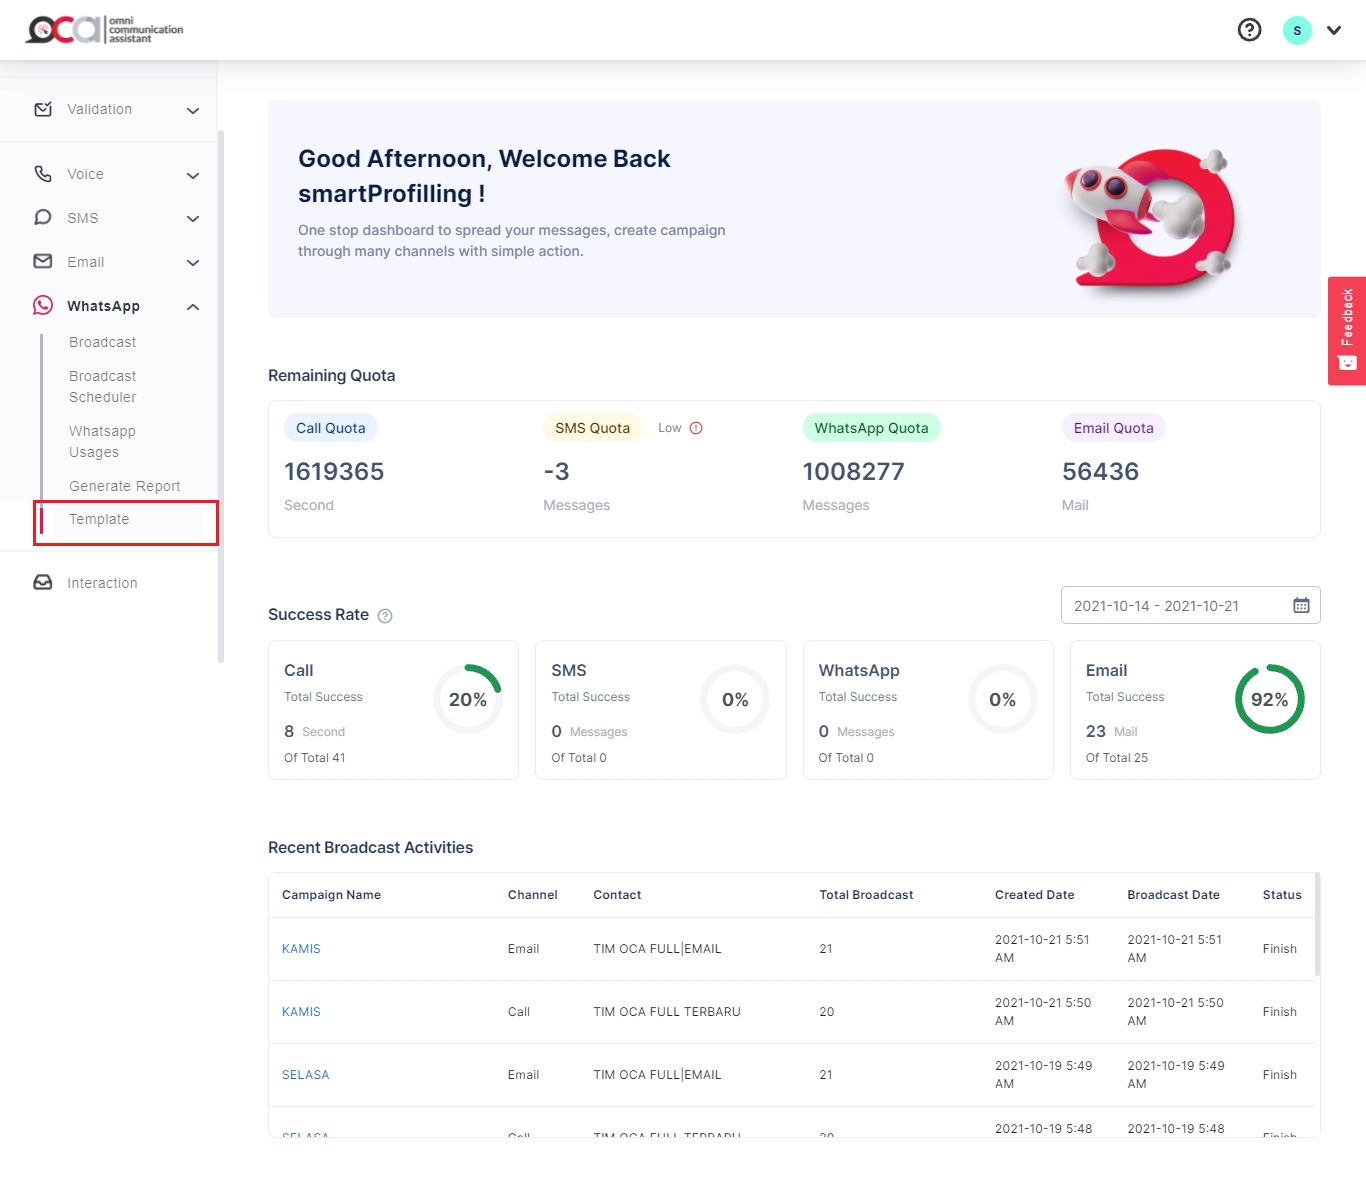
Task: Open Generate Report under WhatsApp
Action: 124,486
